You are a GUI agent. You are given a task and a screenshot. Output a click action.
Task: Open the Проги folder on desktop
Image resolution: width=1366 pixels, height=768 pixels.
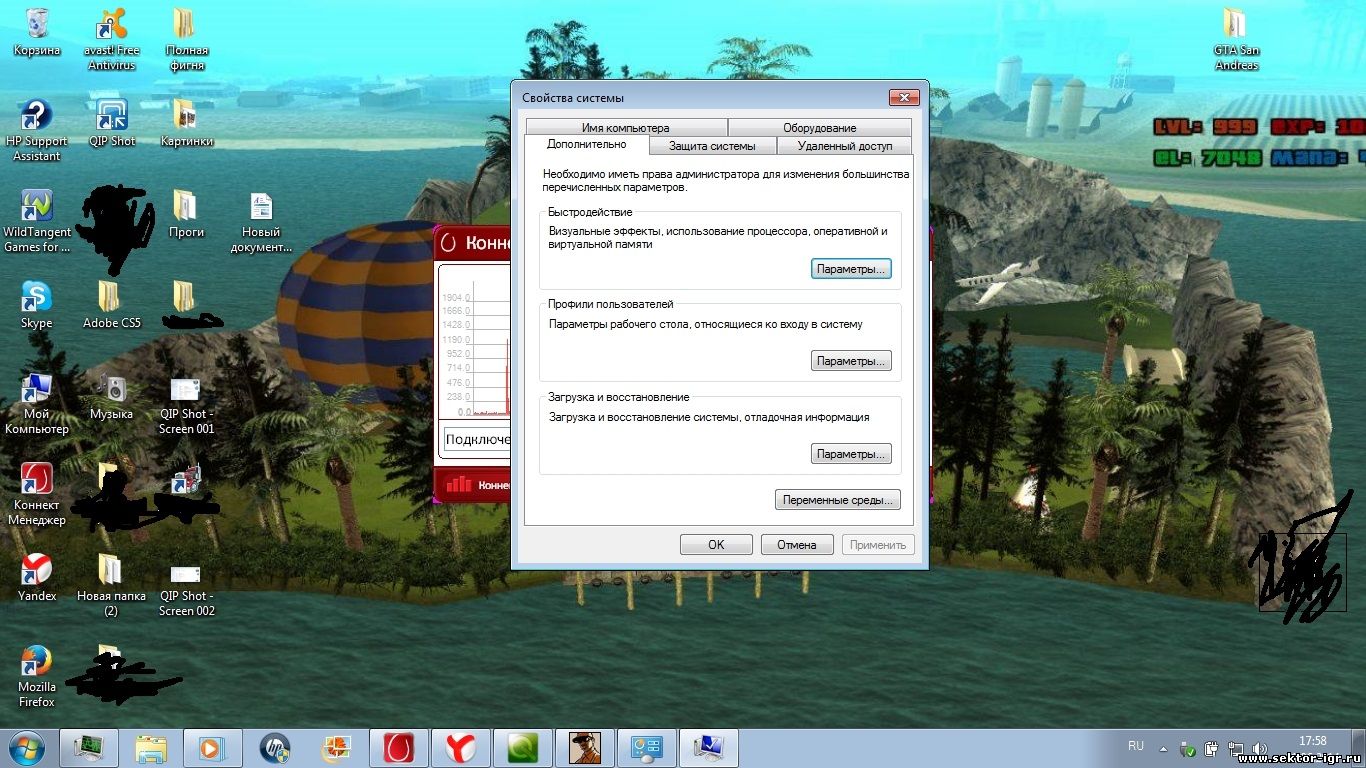click(x=187, y=214)
